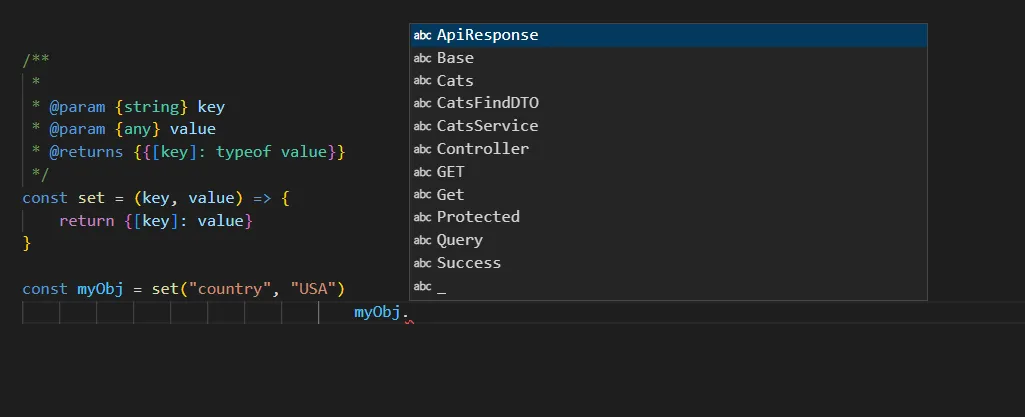Pick uppercase GET suggestion
The image size is (1025, 417).
point(450,172)
